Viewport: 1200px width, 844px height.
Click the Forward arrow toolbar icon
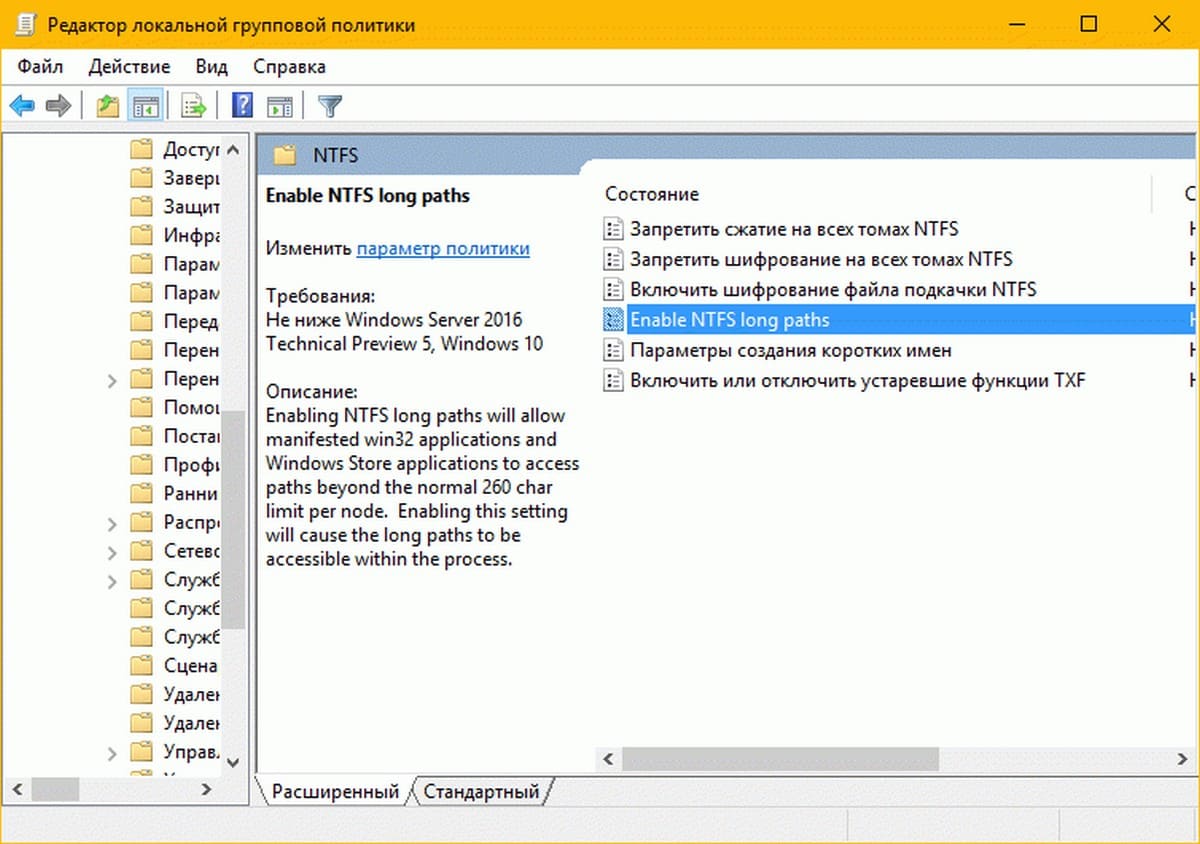(59, 106)
